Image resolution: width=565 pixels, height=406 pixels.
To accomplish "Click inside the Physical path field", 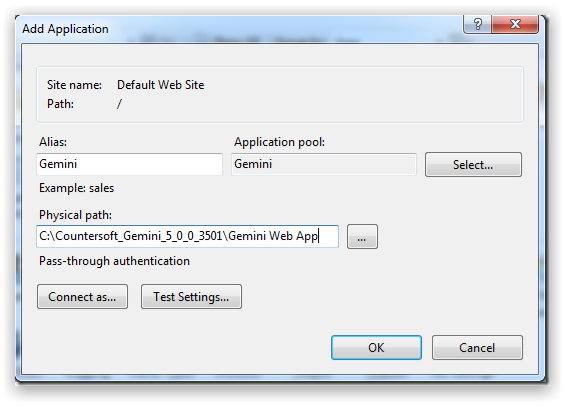I will click(x=187, y=236).
